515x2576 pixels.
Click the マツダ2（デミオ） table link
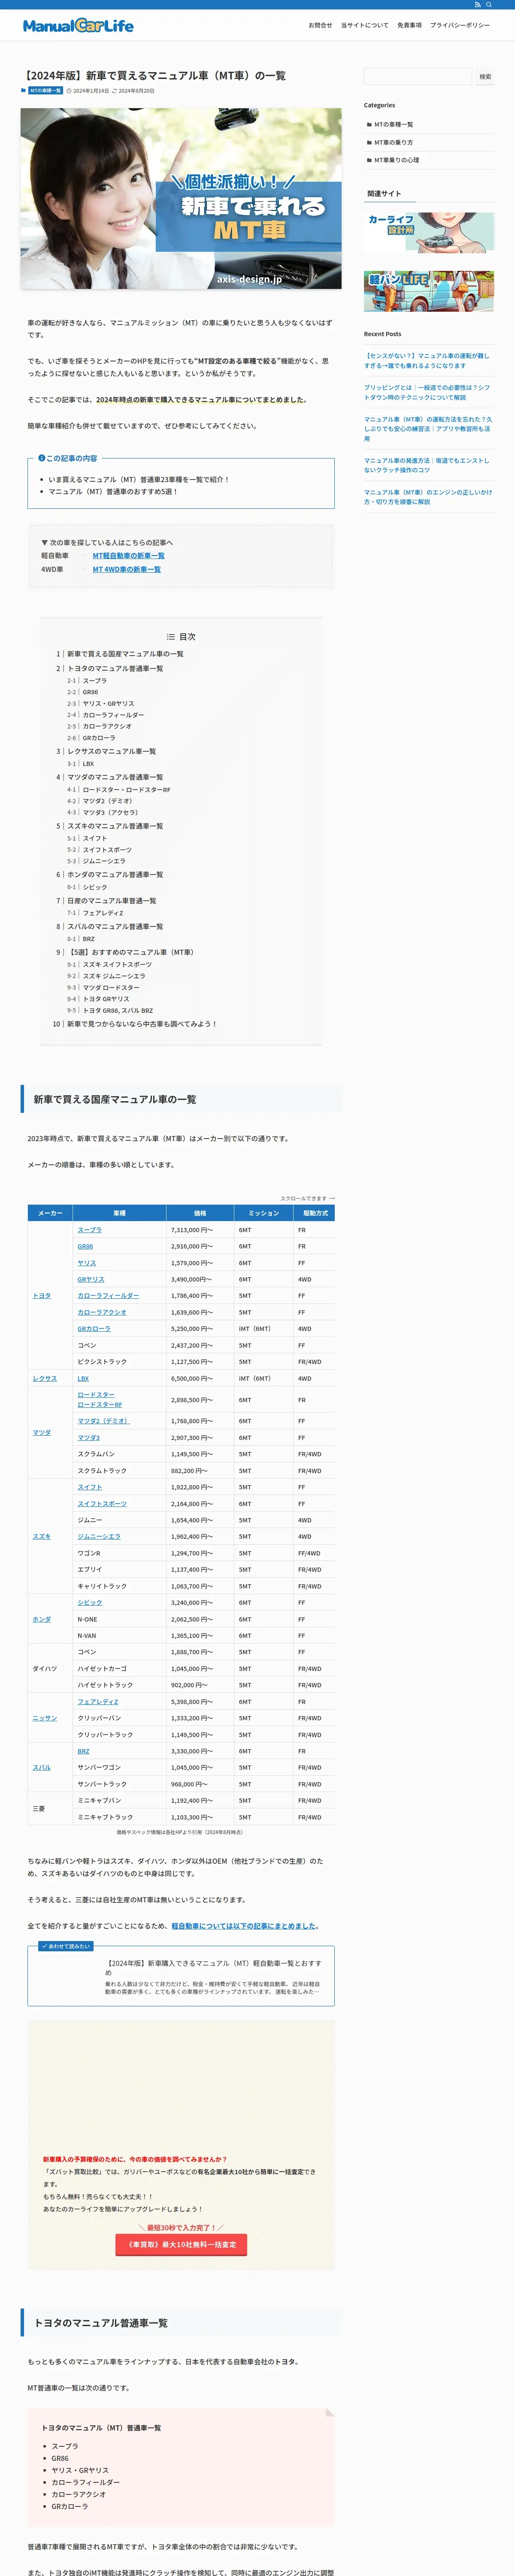pos(104,1421)
